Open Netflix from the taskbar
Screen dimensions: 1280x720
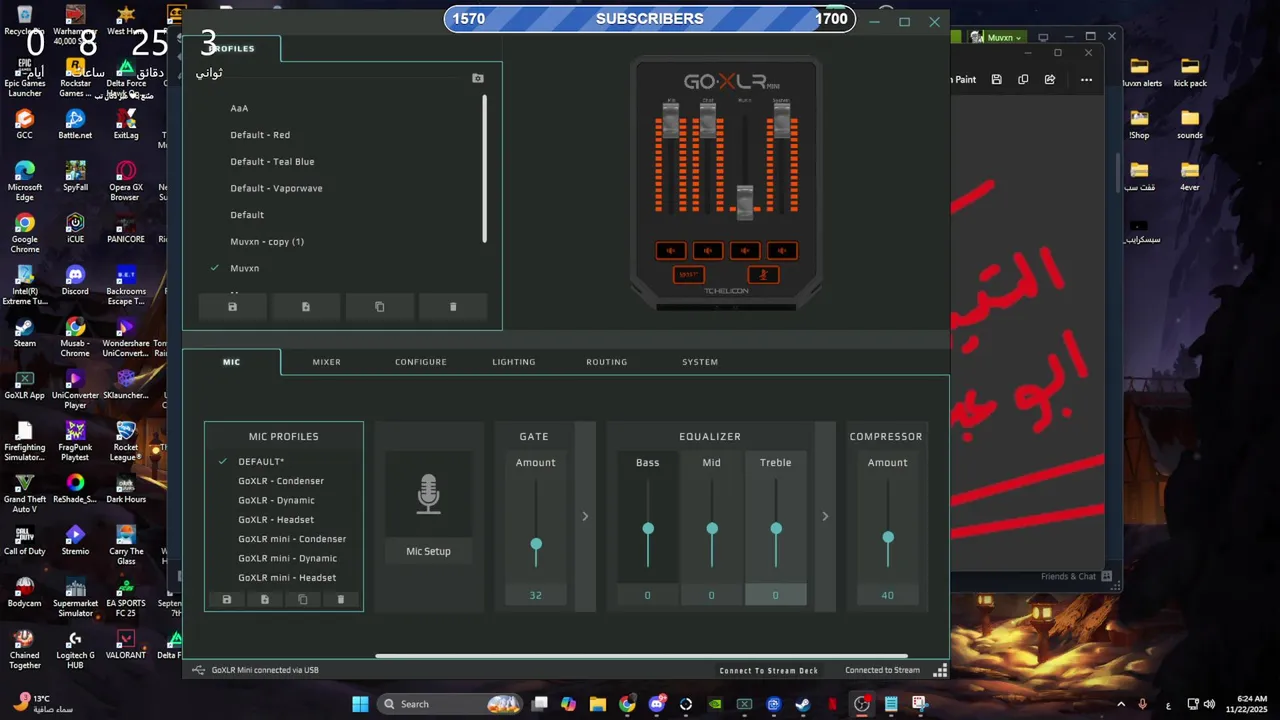point(832,704)
